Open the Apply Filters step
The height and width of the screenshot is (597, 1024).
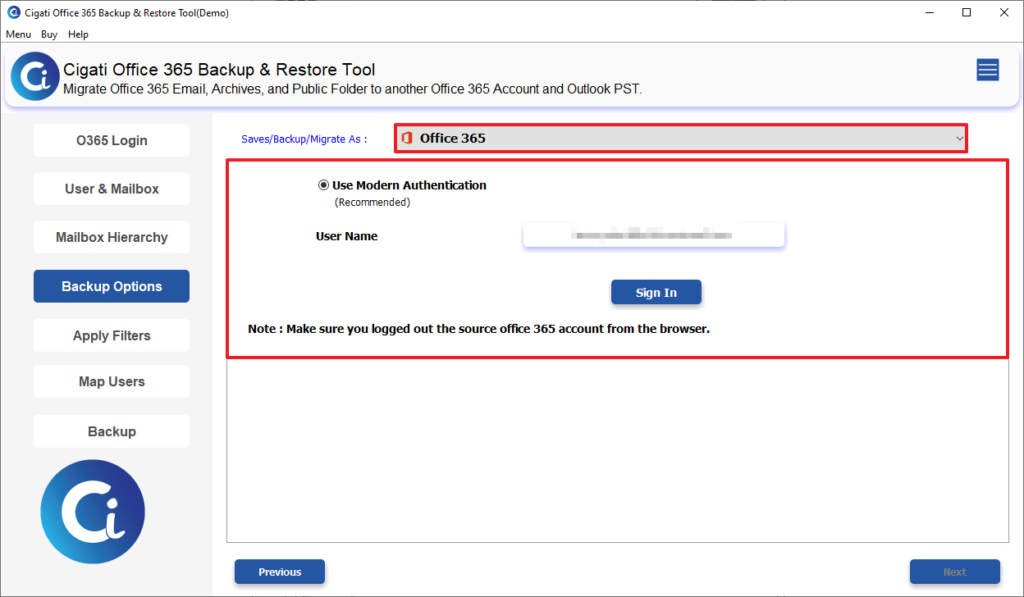click(x=112, y=336)
